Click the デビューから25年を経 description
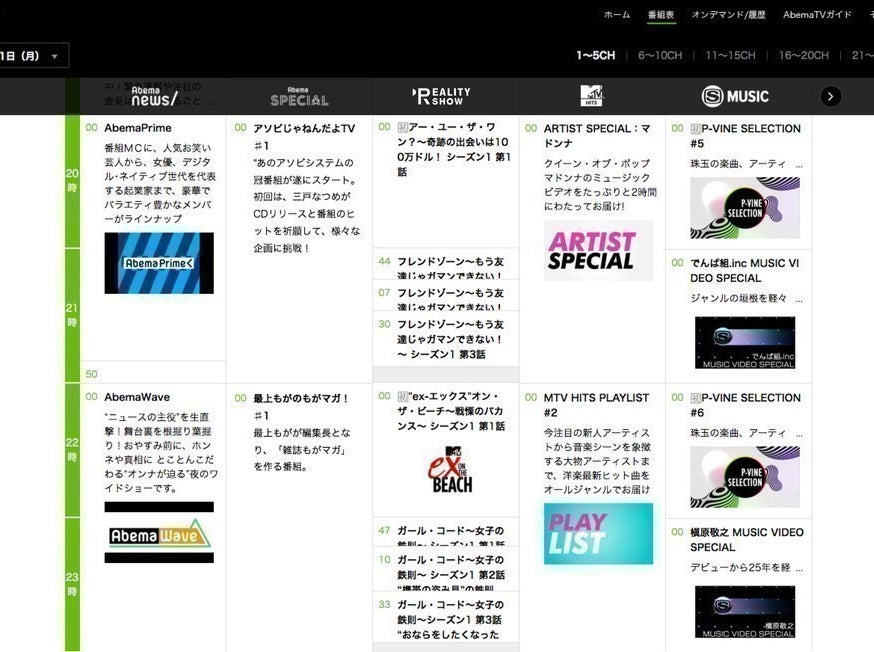The width and height of the screenshot is (874, 652). tap(746, 568)
